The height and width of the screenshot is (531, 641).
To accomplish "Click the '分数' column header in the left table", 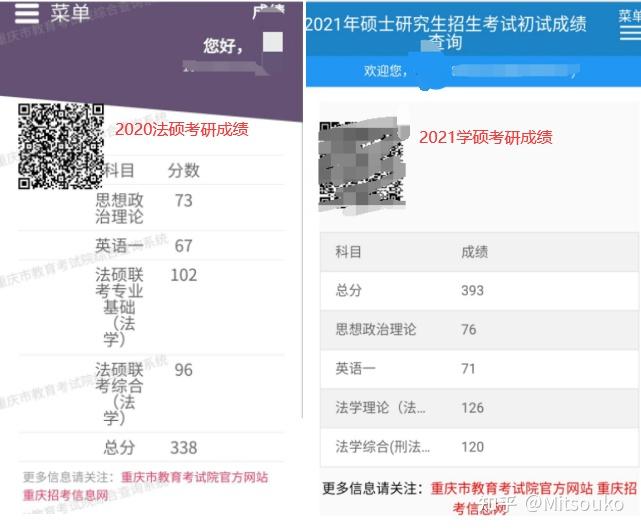I will tap(184, 170).
